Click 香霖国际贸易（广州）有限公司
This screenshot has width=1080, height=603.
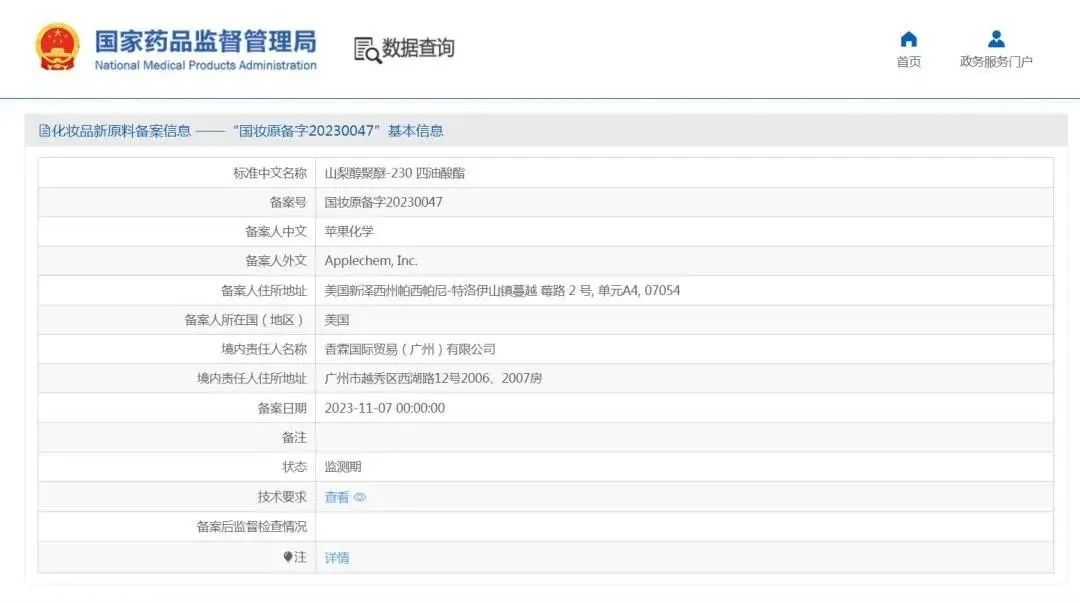[x=410, y=349]
